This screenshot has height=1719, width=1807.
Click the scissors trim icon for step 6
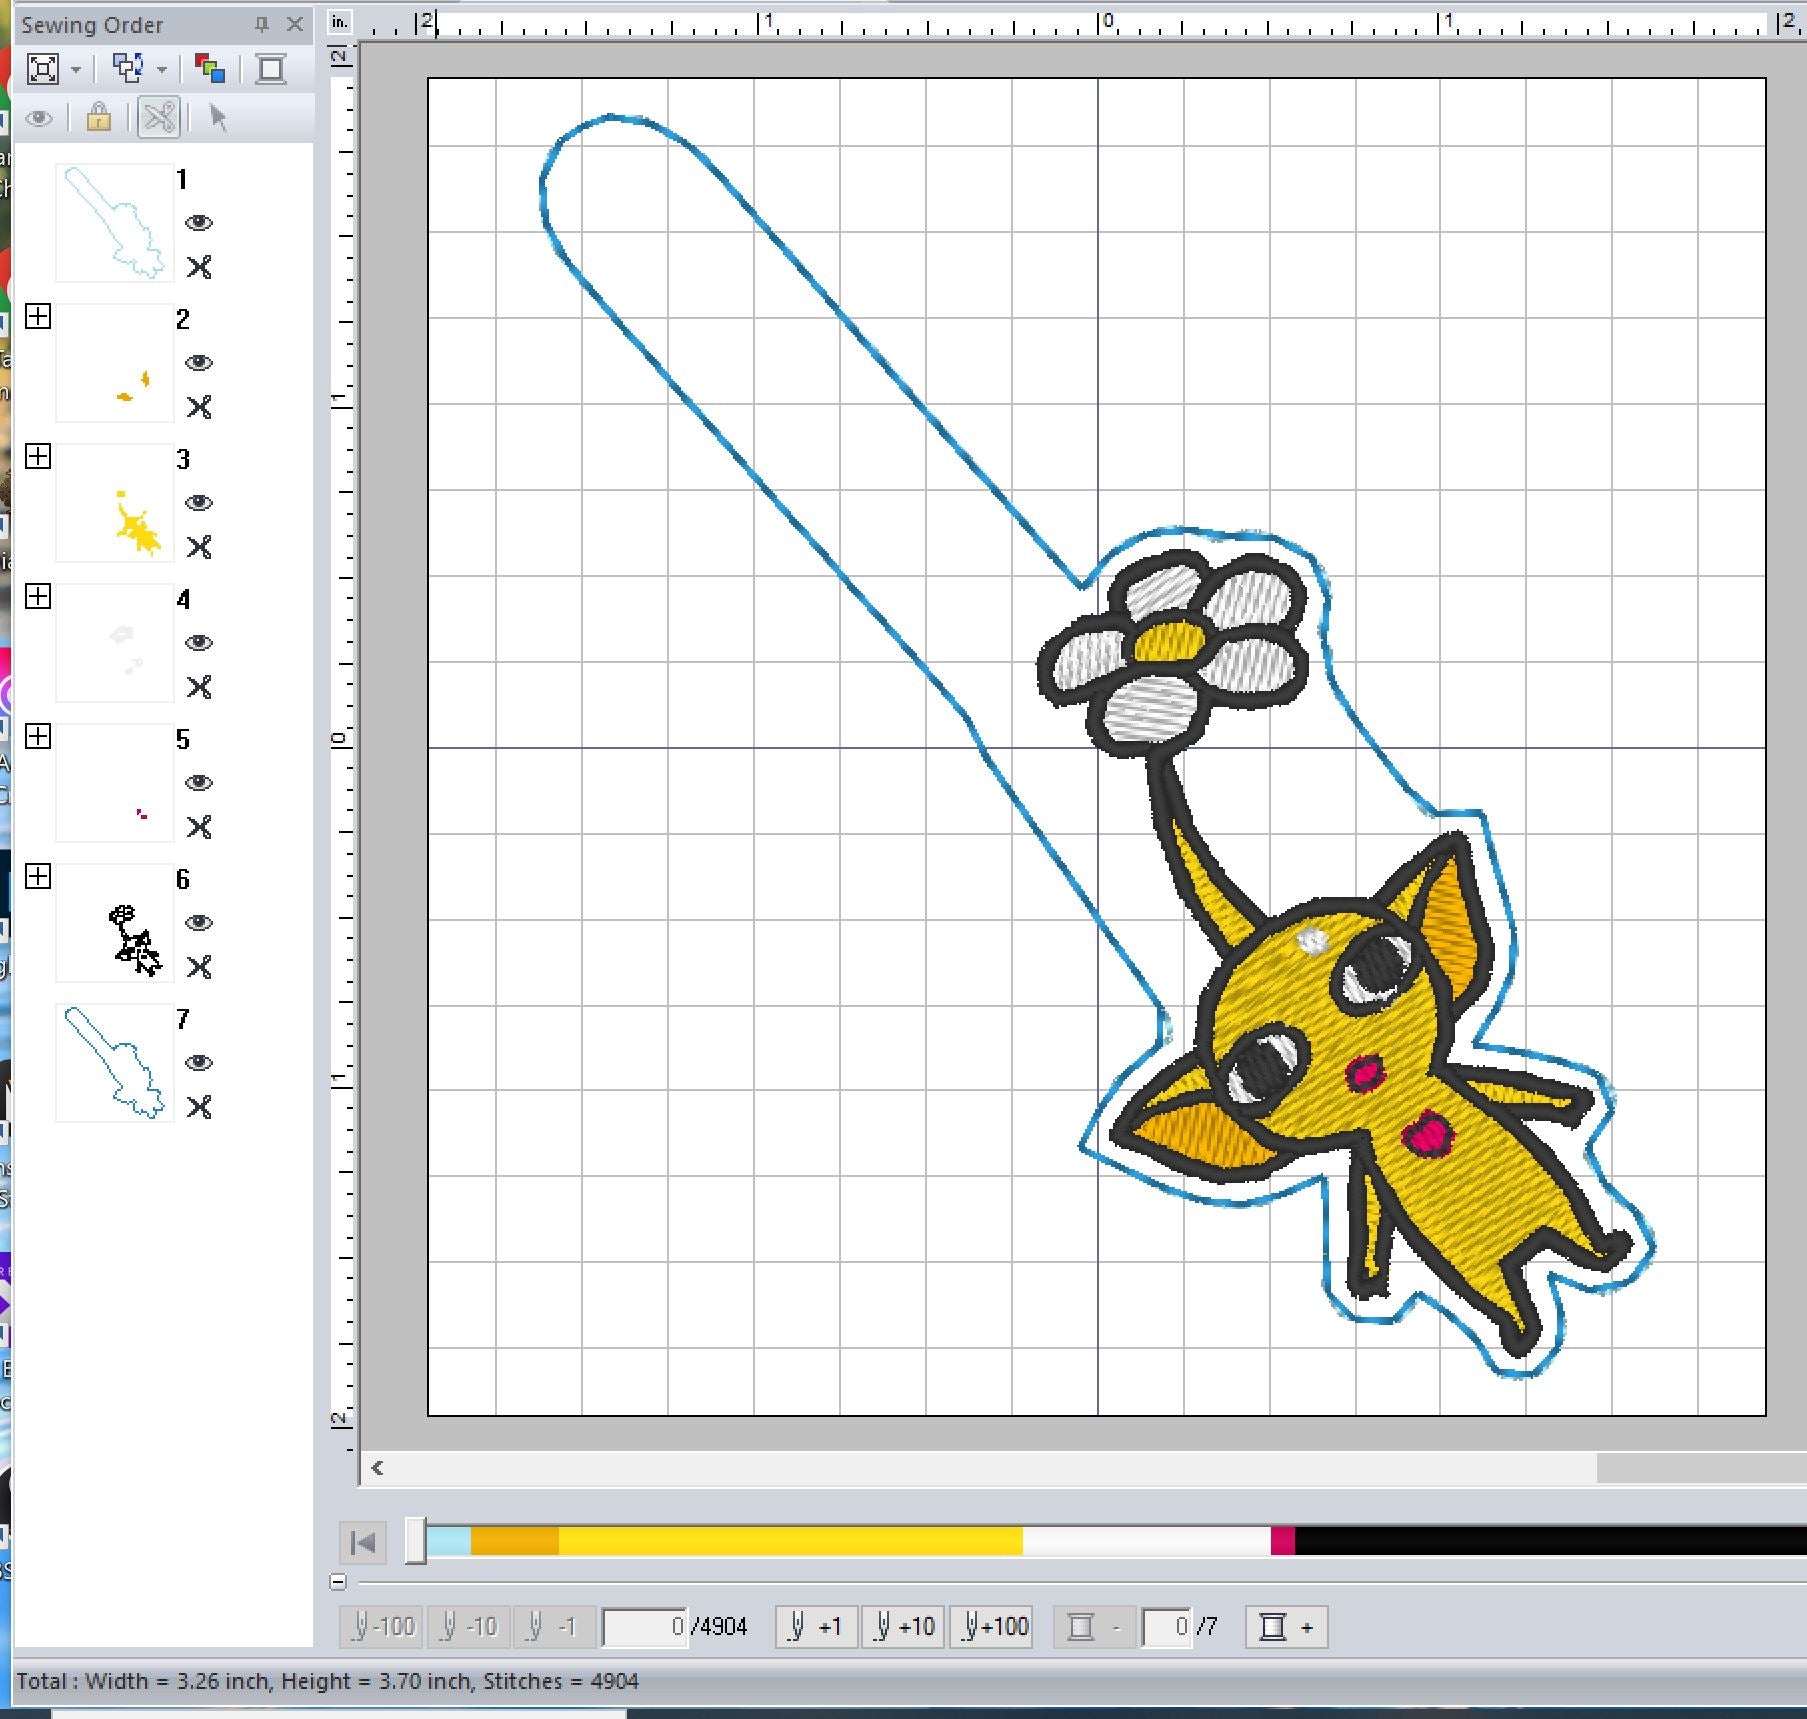click(x=199, y=967)
